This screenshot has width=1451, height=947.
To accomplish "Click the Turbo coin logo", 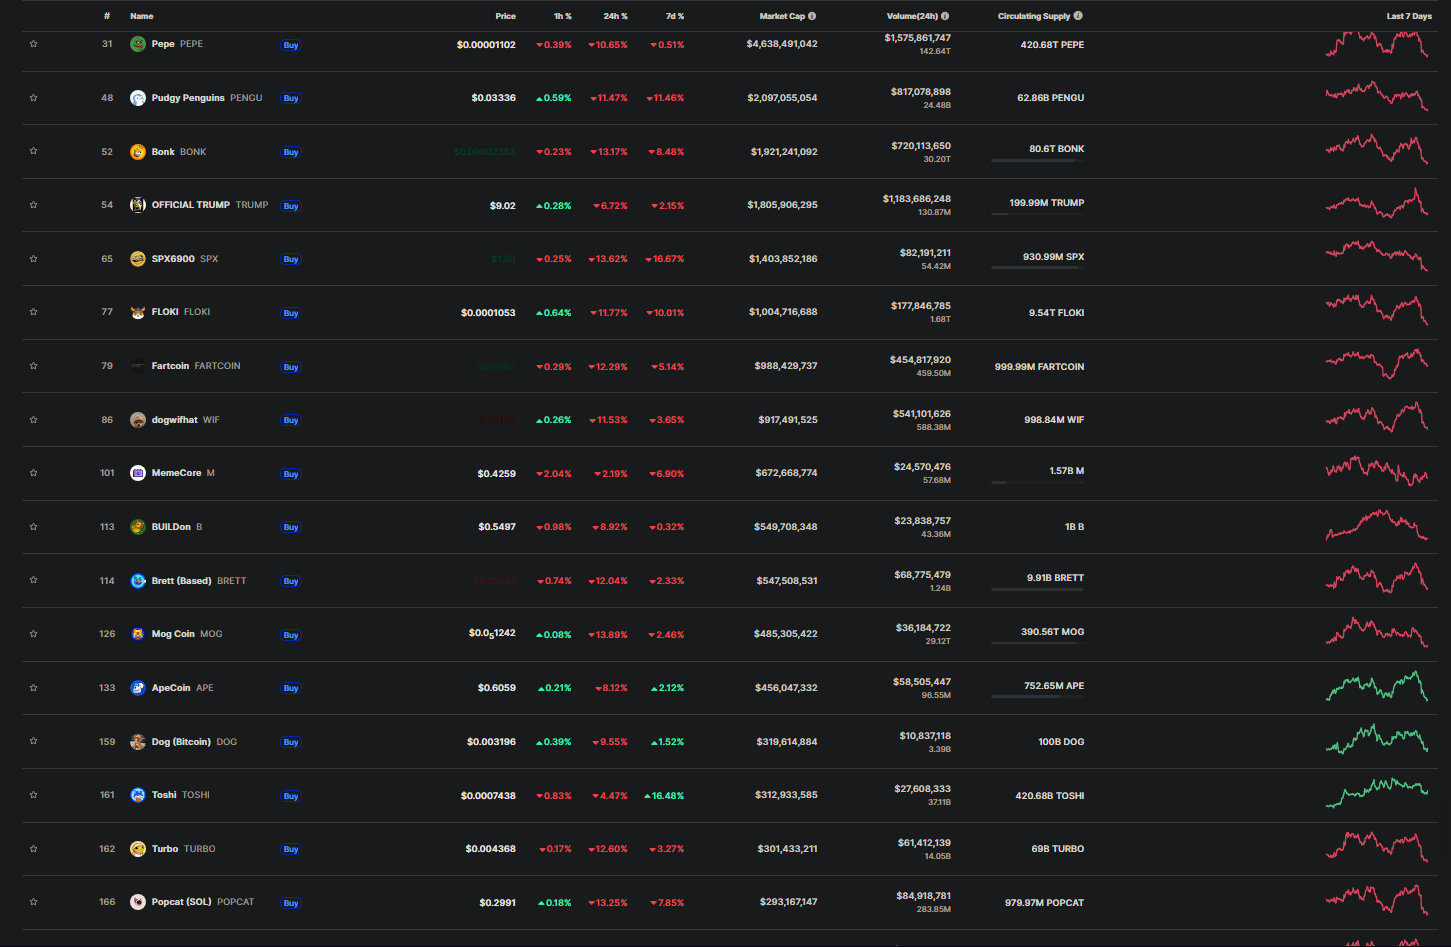I will click(x=138, y=849).
